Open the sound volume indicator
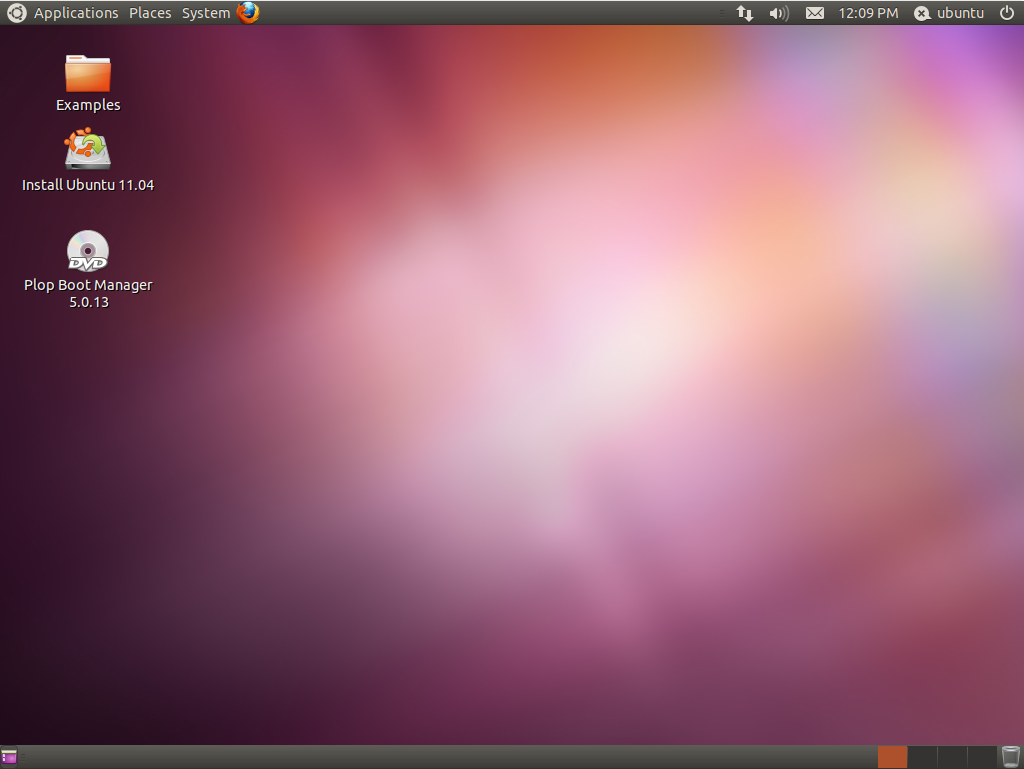1024x769 pixels. pyautogui.click(x=779, y=13)
